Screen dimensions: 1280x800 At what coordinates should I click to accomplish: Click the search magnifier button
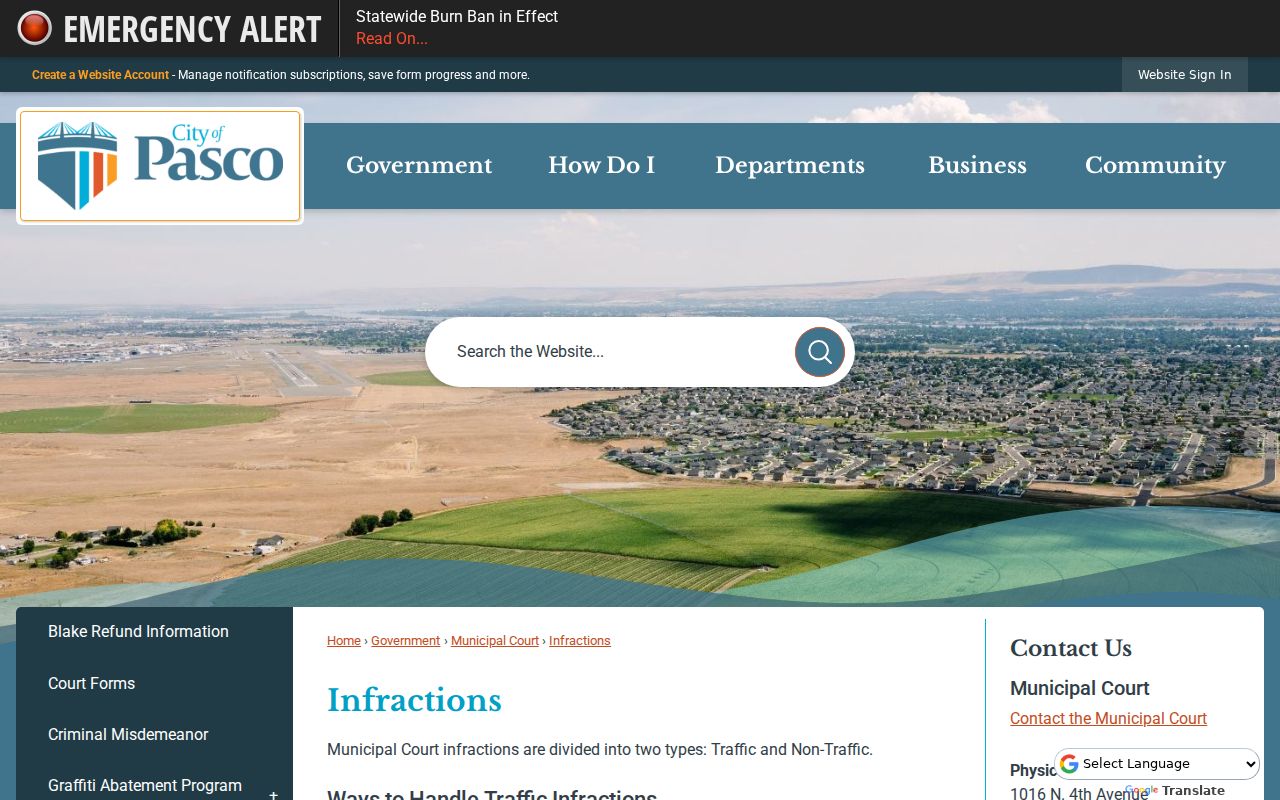click(820, 352)
